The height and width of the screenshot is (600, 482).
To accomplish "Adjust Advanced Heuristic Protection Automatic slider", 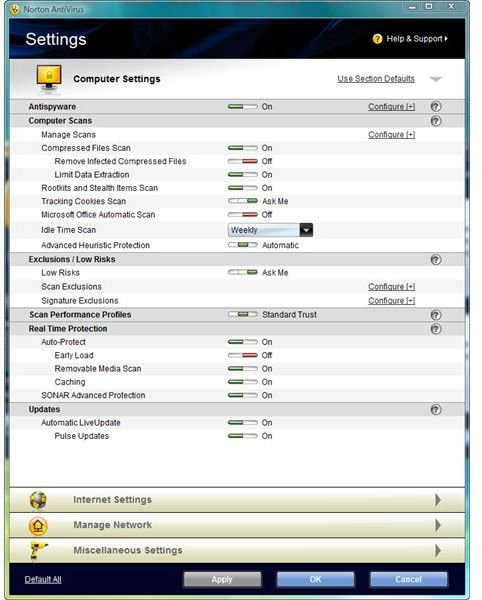I will tap(243, 245).
